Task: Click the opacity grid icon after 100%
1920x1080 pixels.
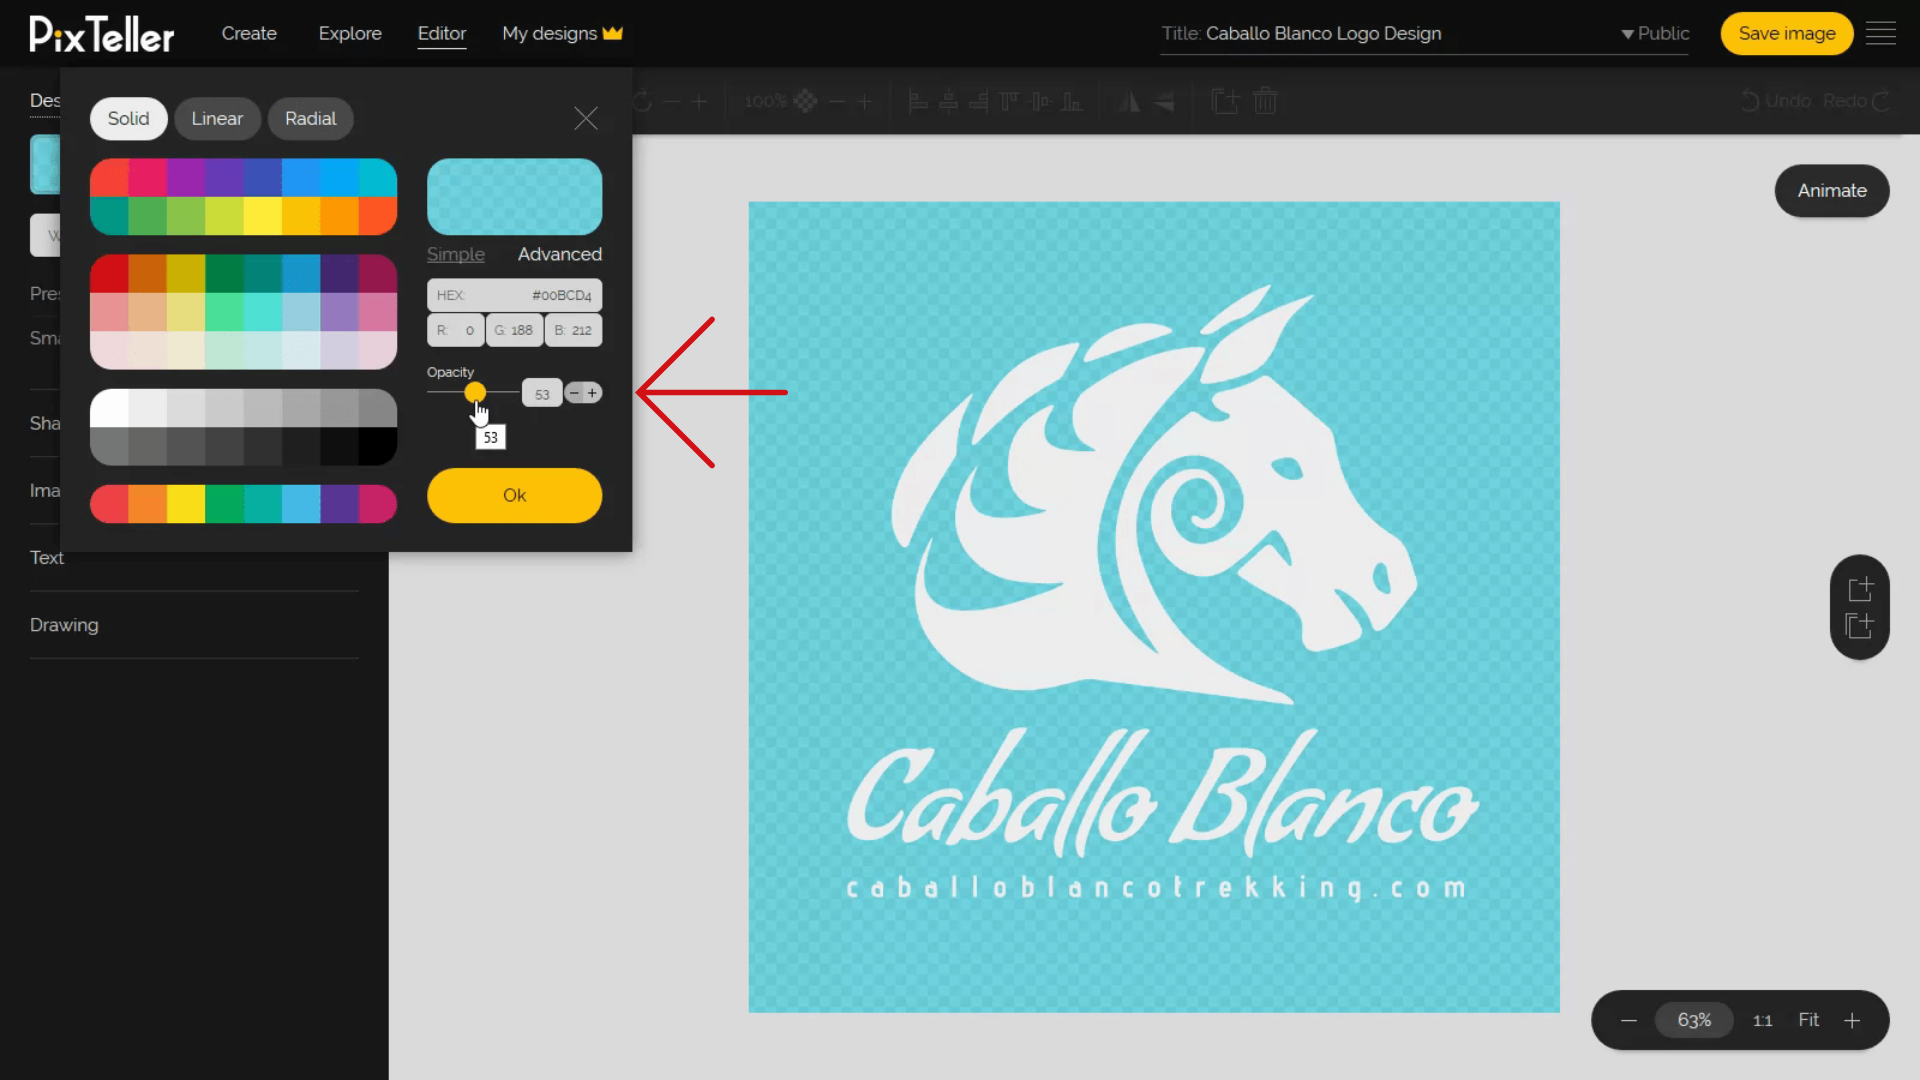Action: point(805,101)
